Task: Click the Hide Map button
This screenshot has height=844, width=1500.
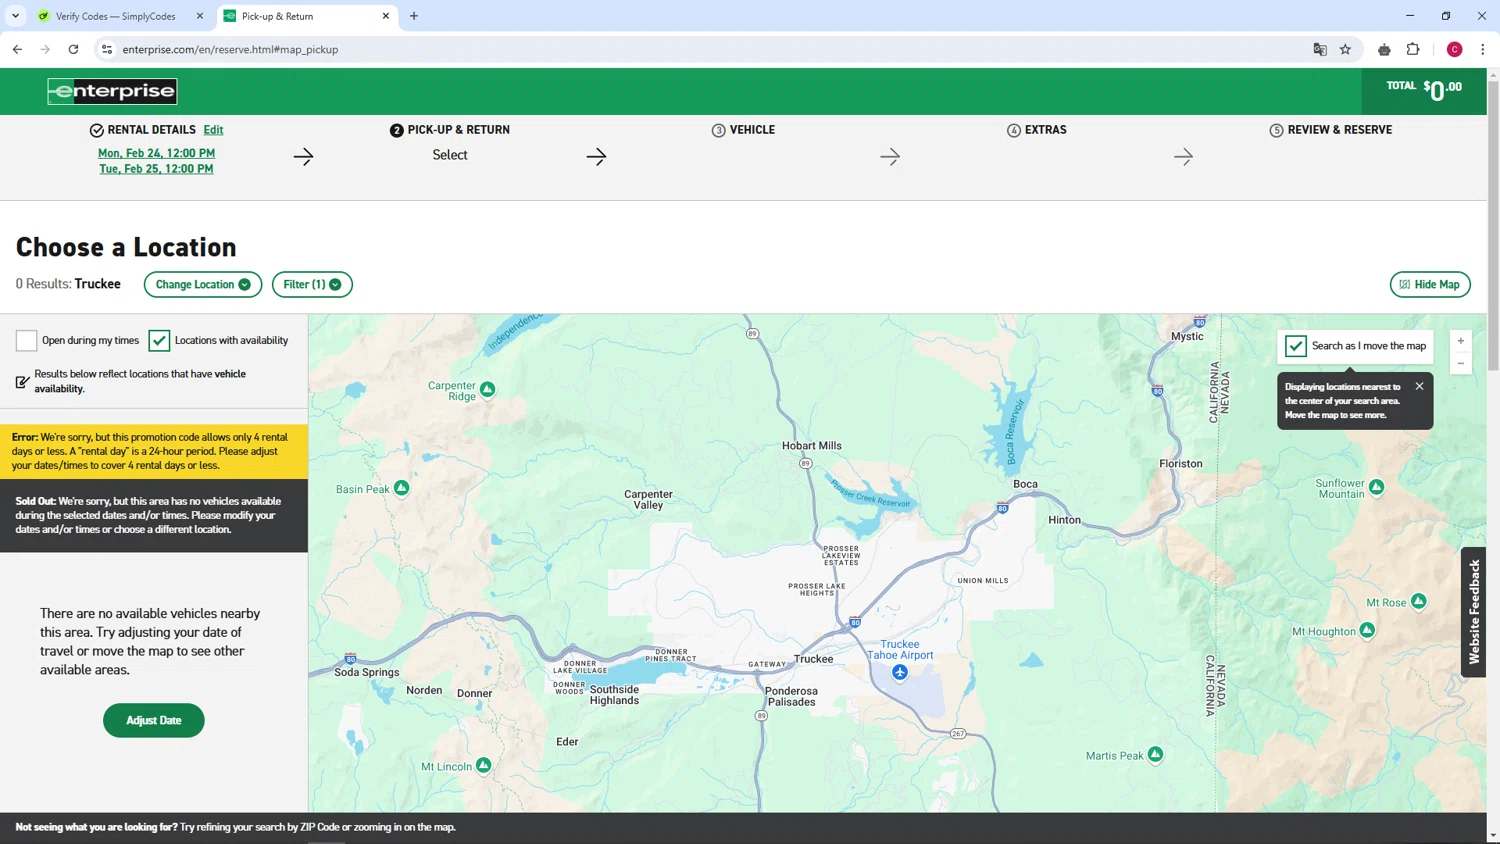Action: [x=1429, y=285]
